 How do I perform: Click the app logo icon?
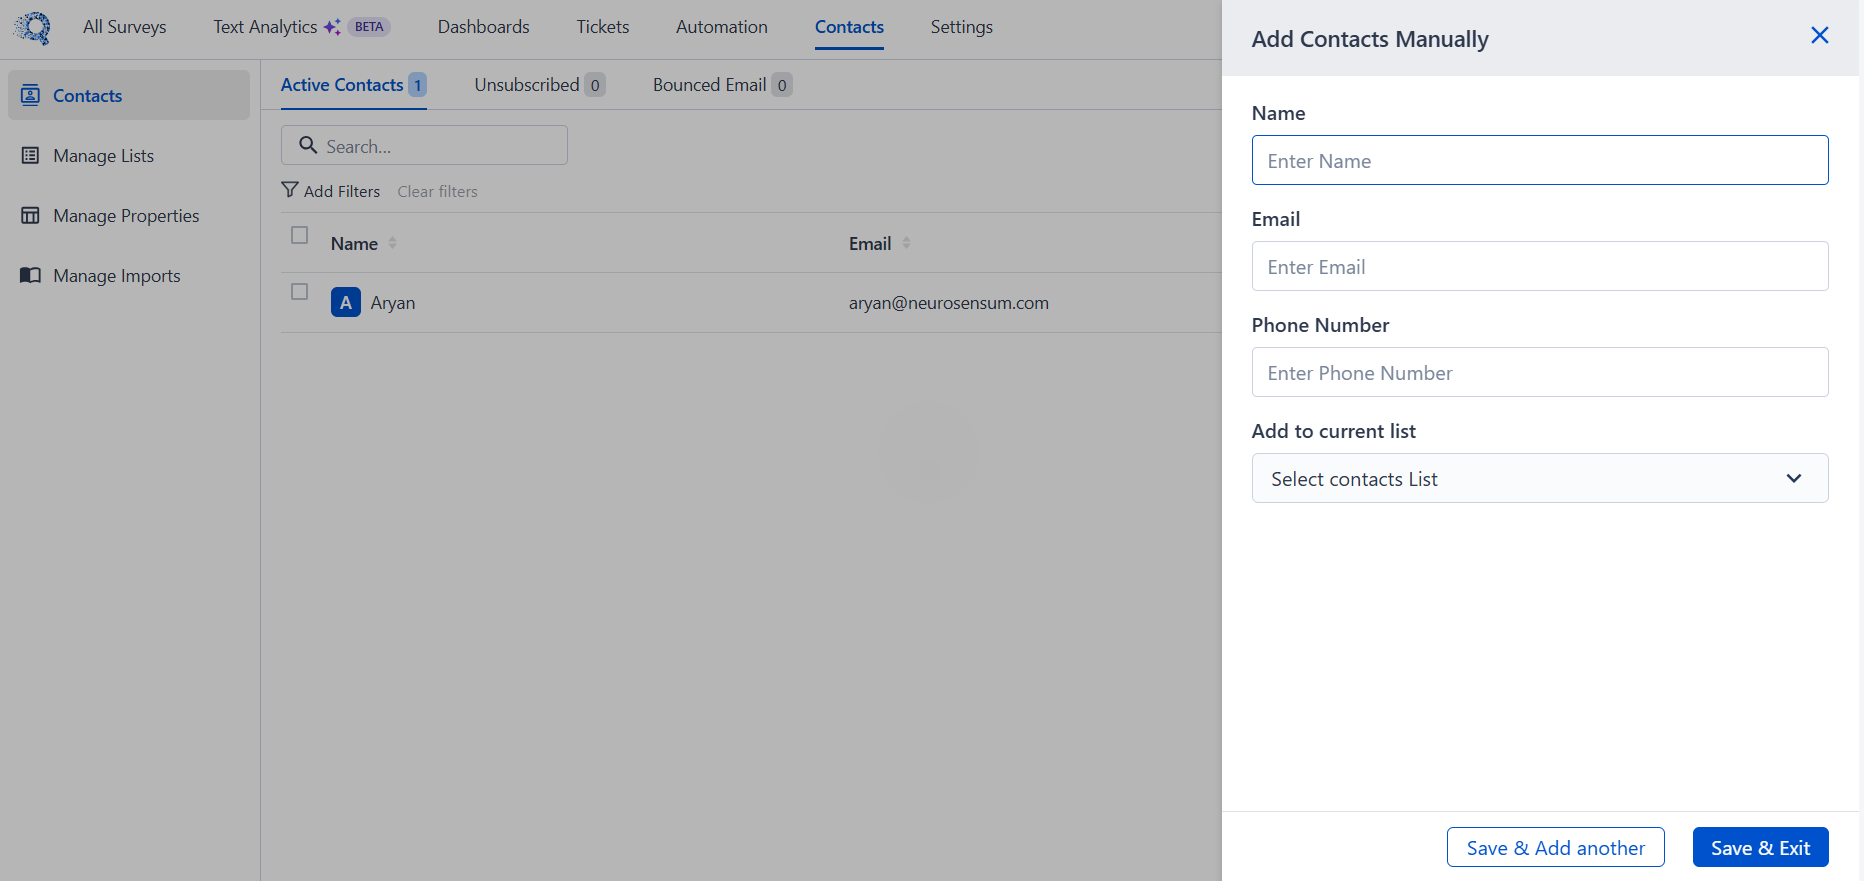click(x=33, y=27)
